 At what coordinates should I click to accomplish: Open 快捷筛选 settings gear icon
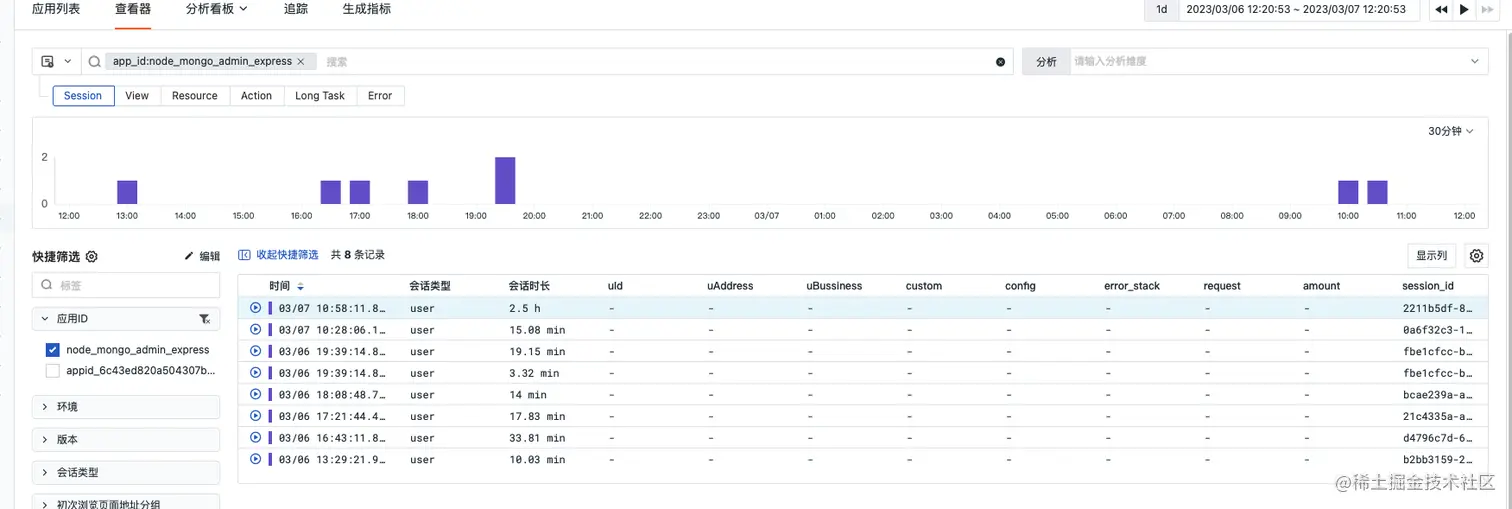pyautogui.click(x=92, y=256)
